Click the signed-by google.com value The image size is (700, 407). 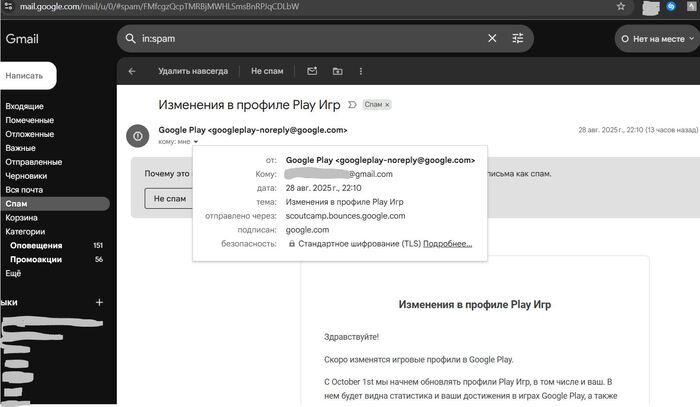coord(307,230)
